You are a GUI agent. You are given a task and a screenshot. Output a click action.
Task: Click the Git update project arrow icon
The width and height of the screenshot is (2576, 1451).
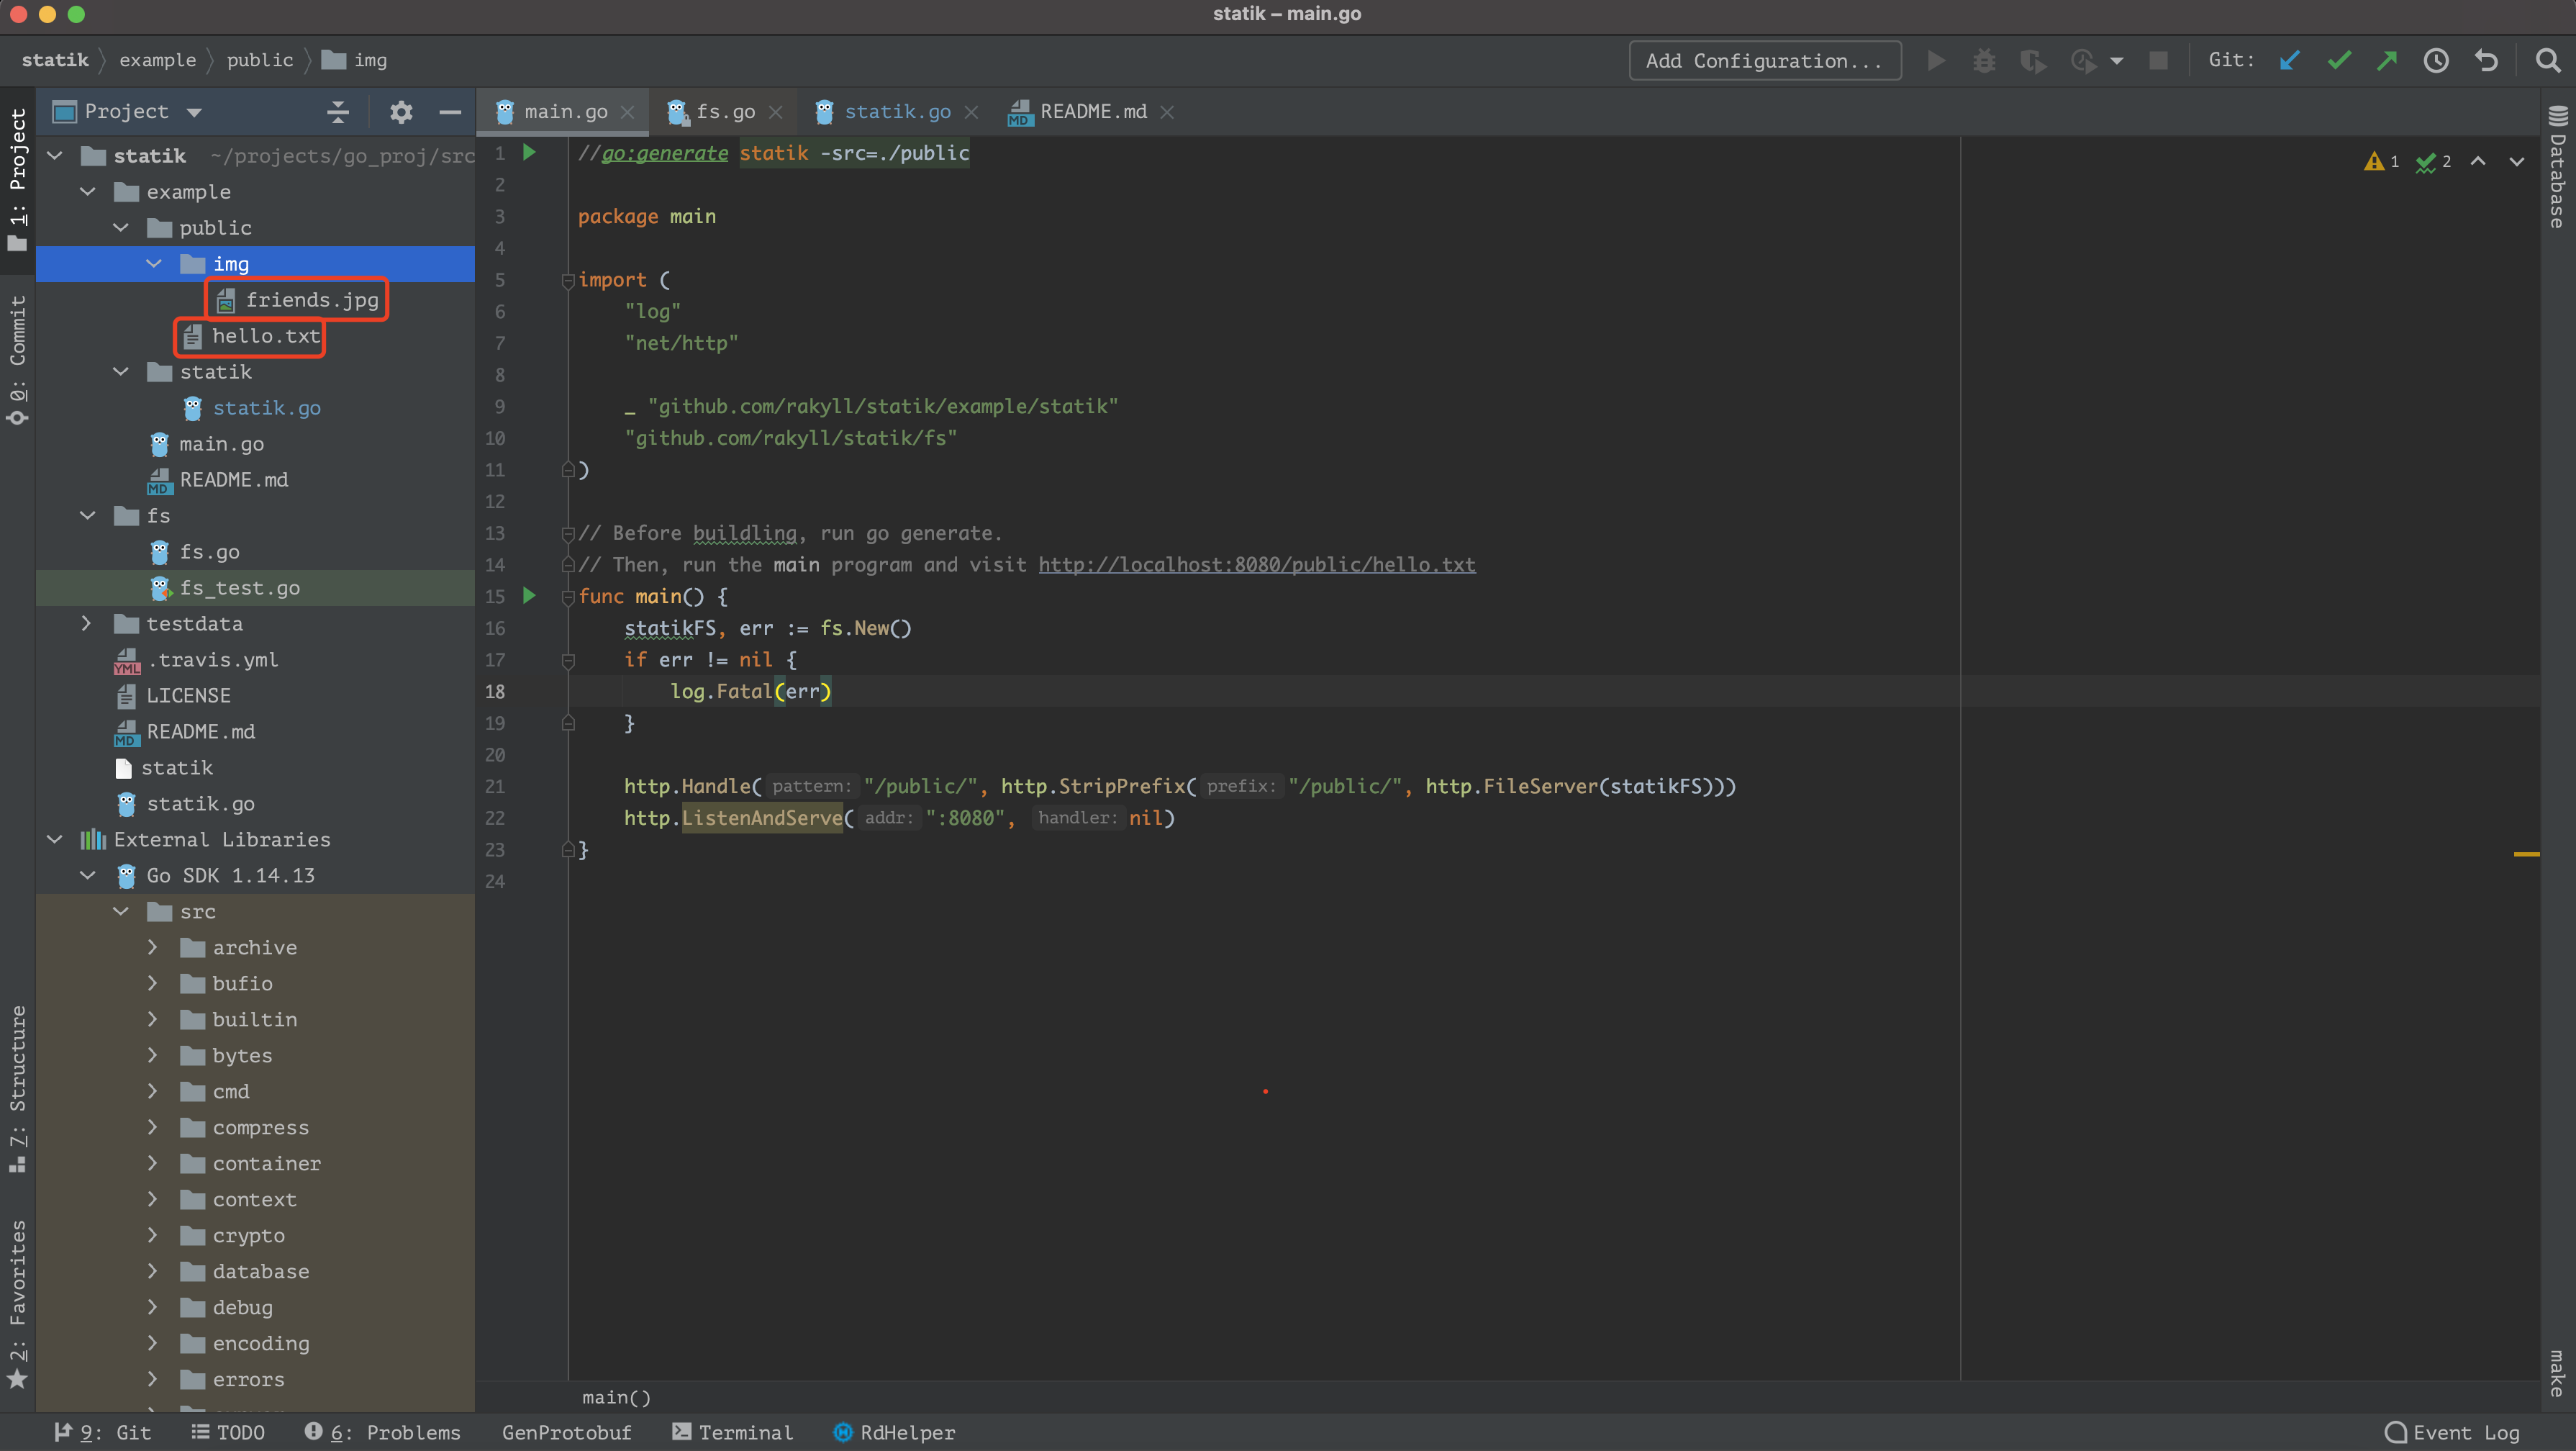click(2290, 61)
